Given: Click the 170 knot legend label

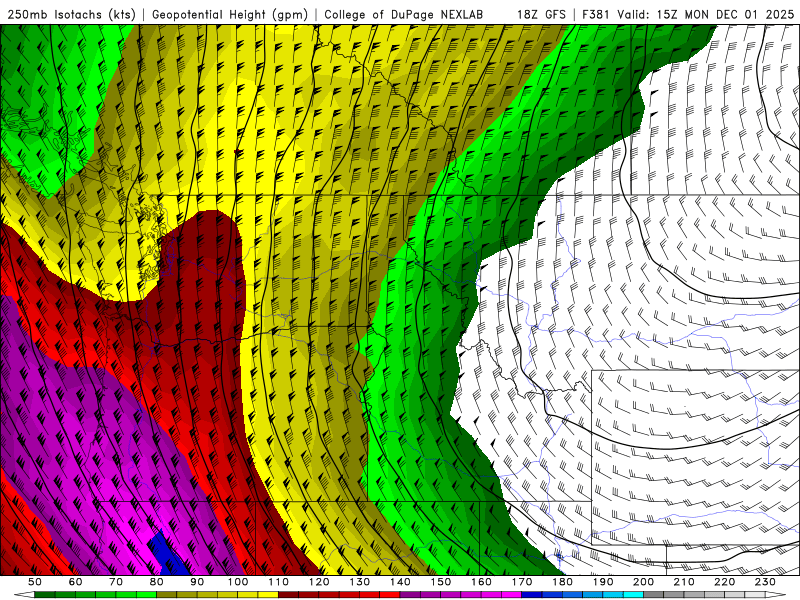Looking at the screenshot, I should (522, 582).
